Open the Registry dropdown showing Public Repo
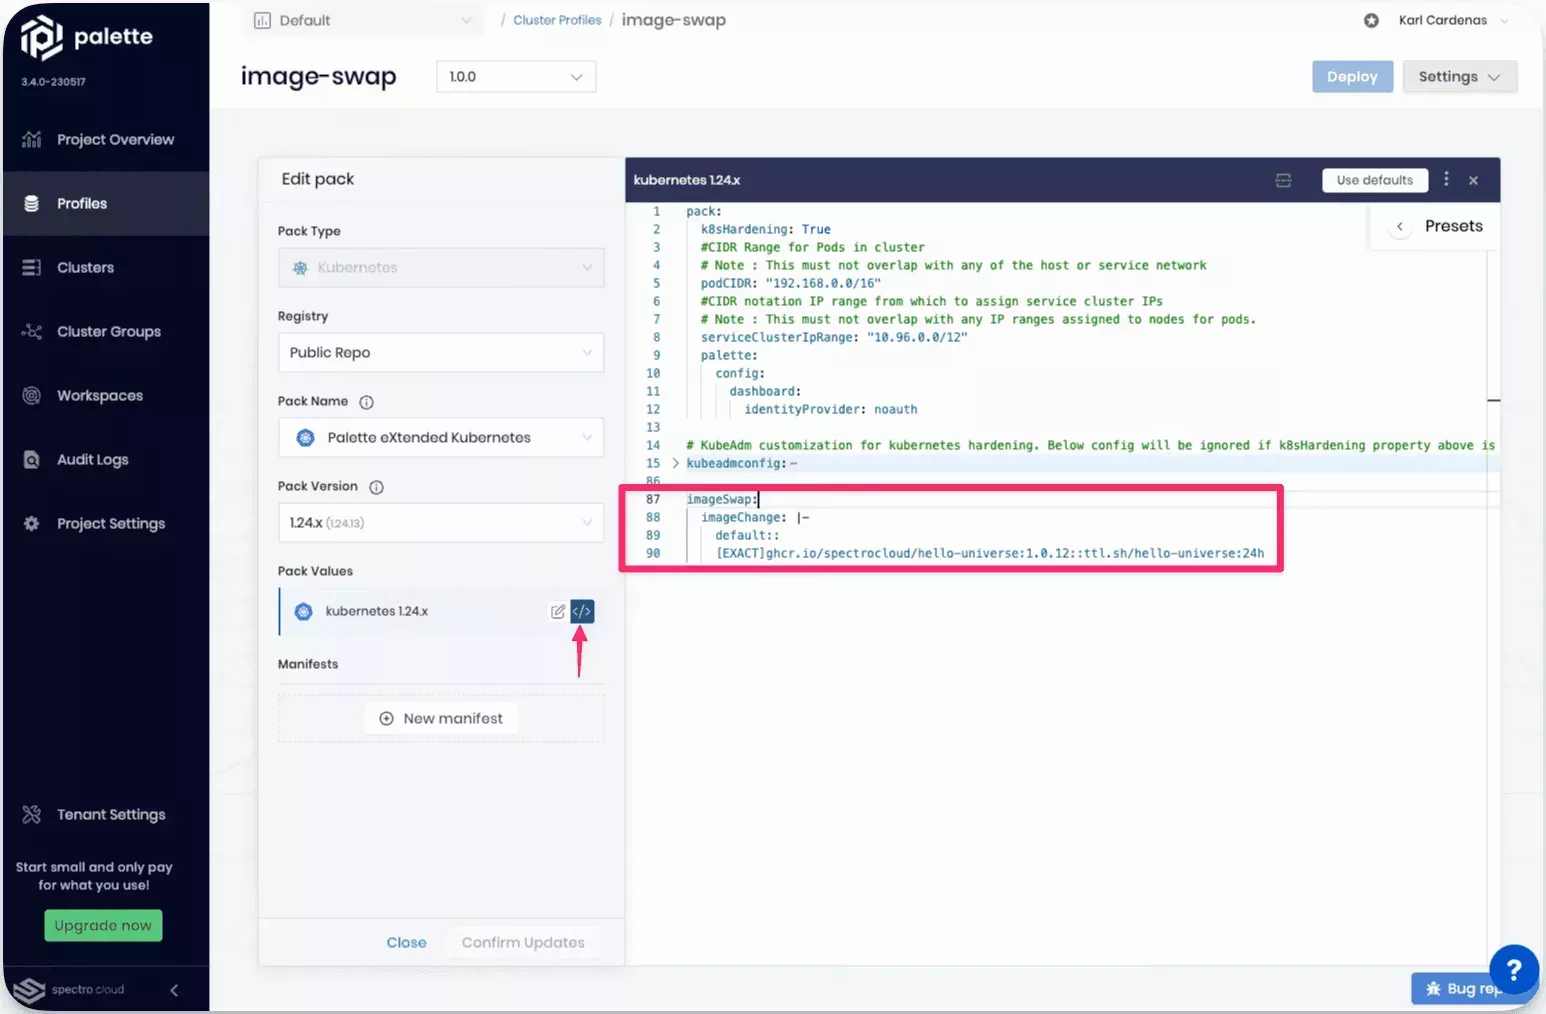The width and height of the screenshot is (1546, 1014). tap(439, 352)
